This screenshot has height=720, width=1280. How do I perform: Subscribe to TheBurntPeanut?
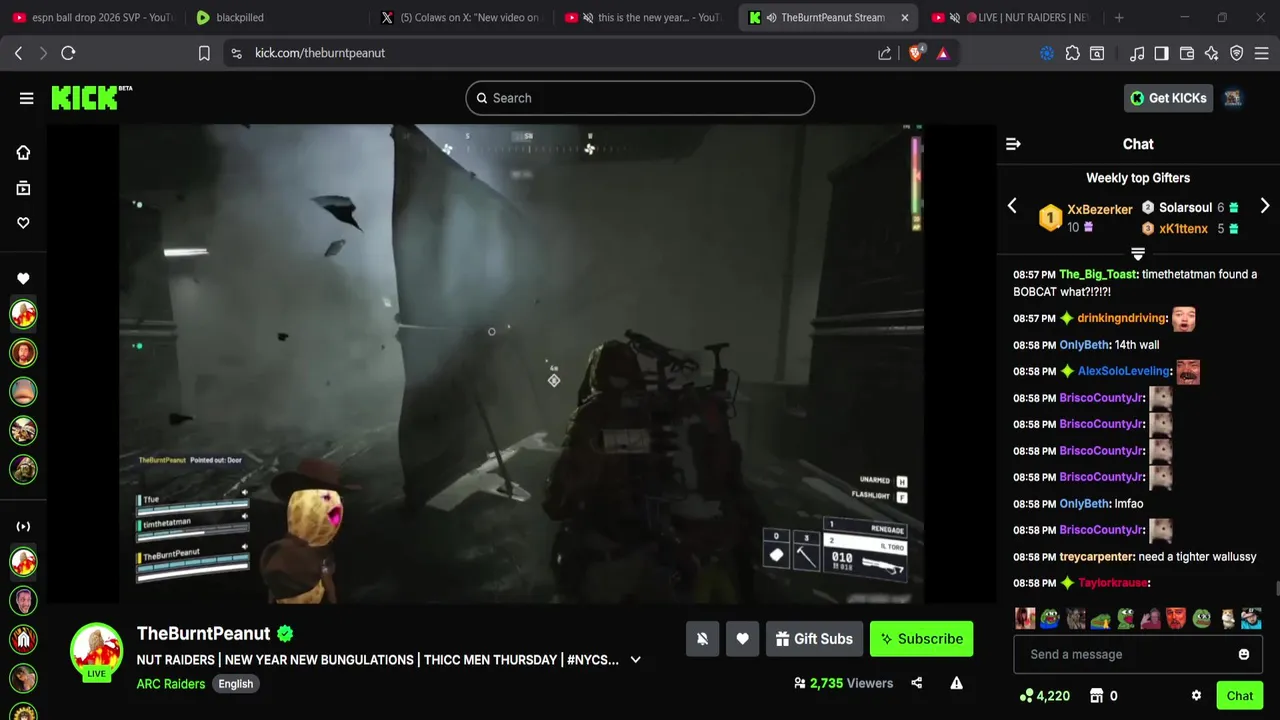click(x=921, y=639)
